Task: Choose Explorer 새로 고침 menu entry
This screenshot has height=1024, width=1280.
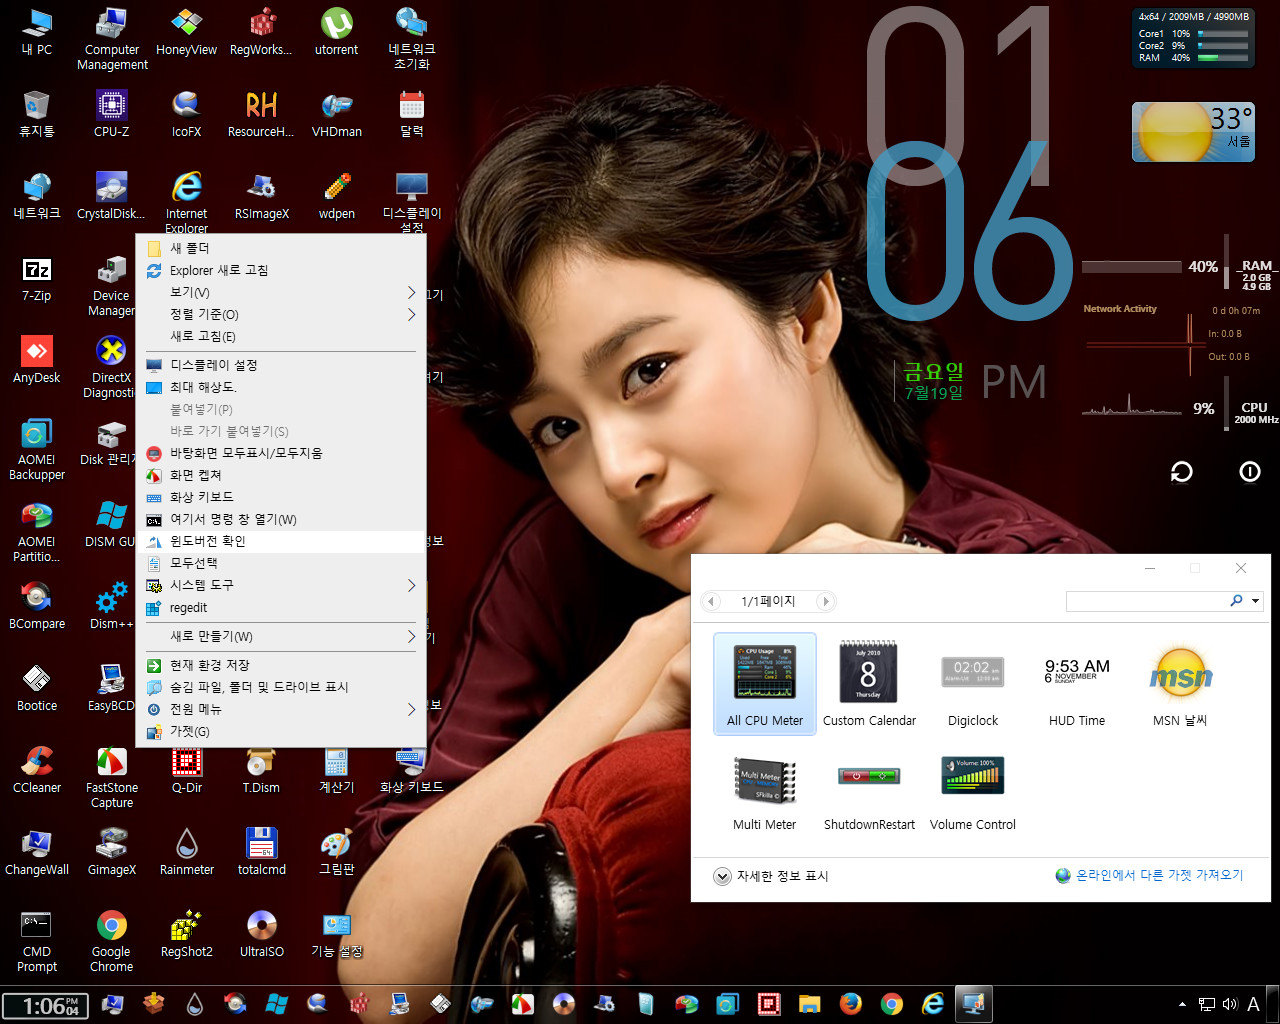Action: 280,270
